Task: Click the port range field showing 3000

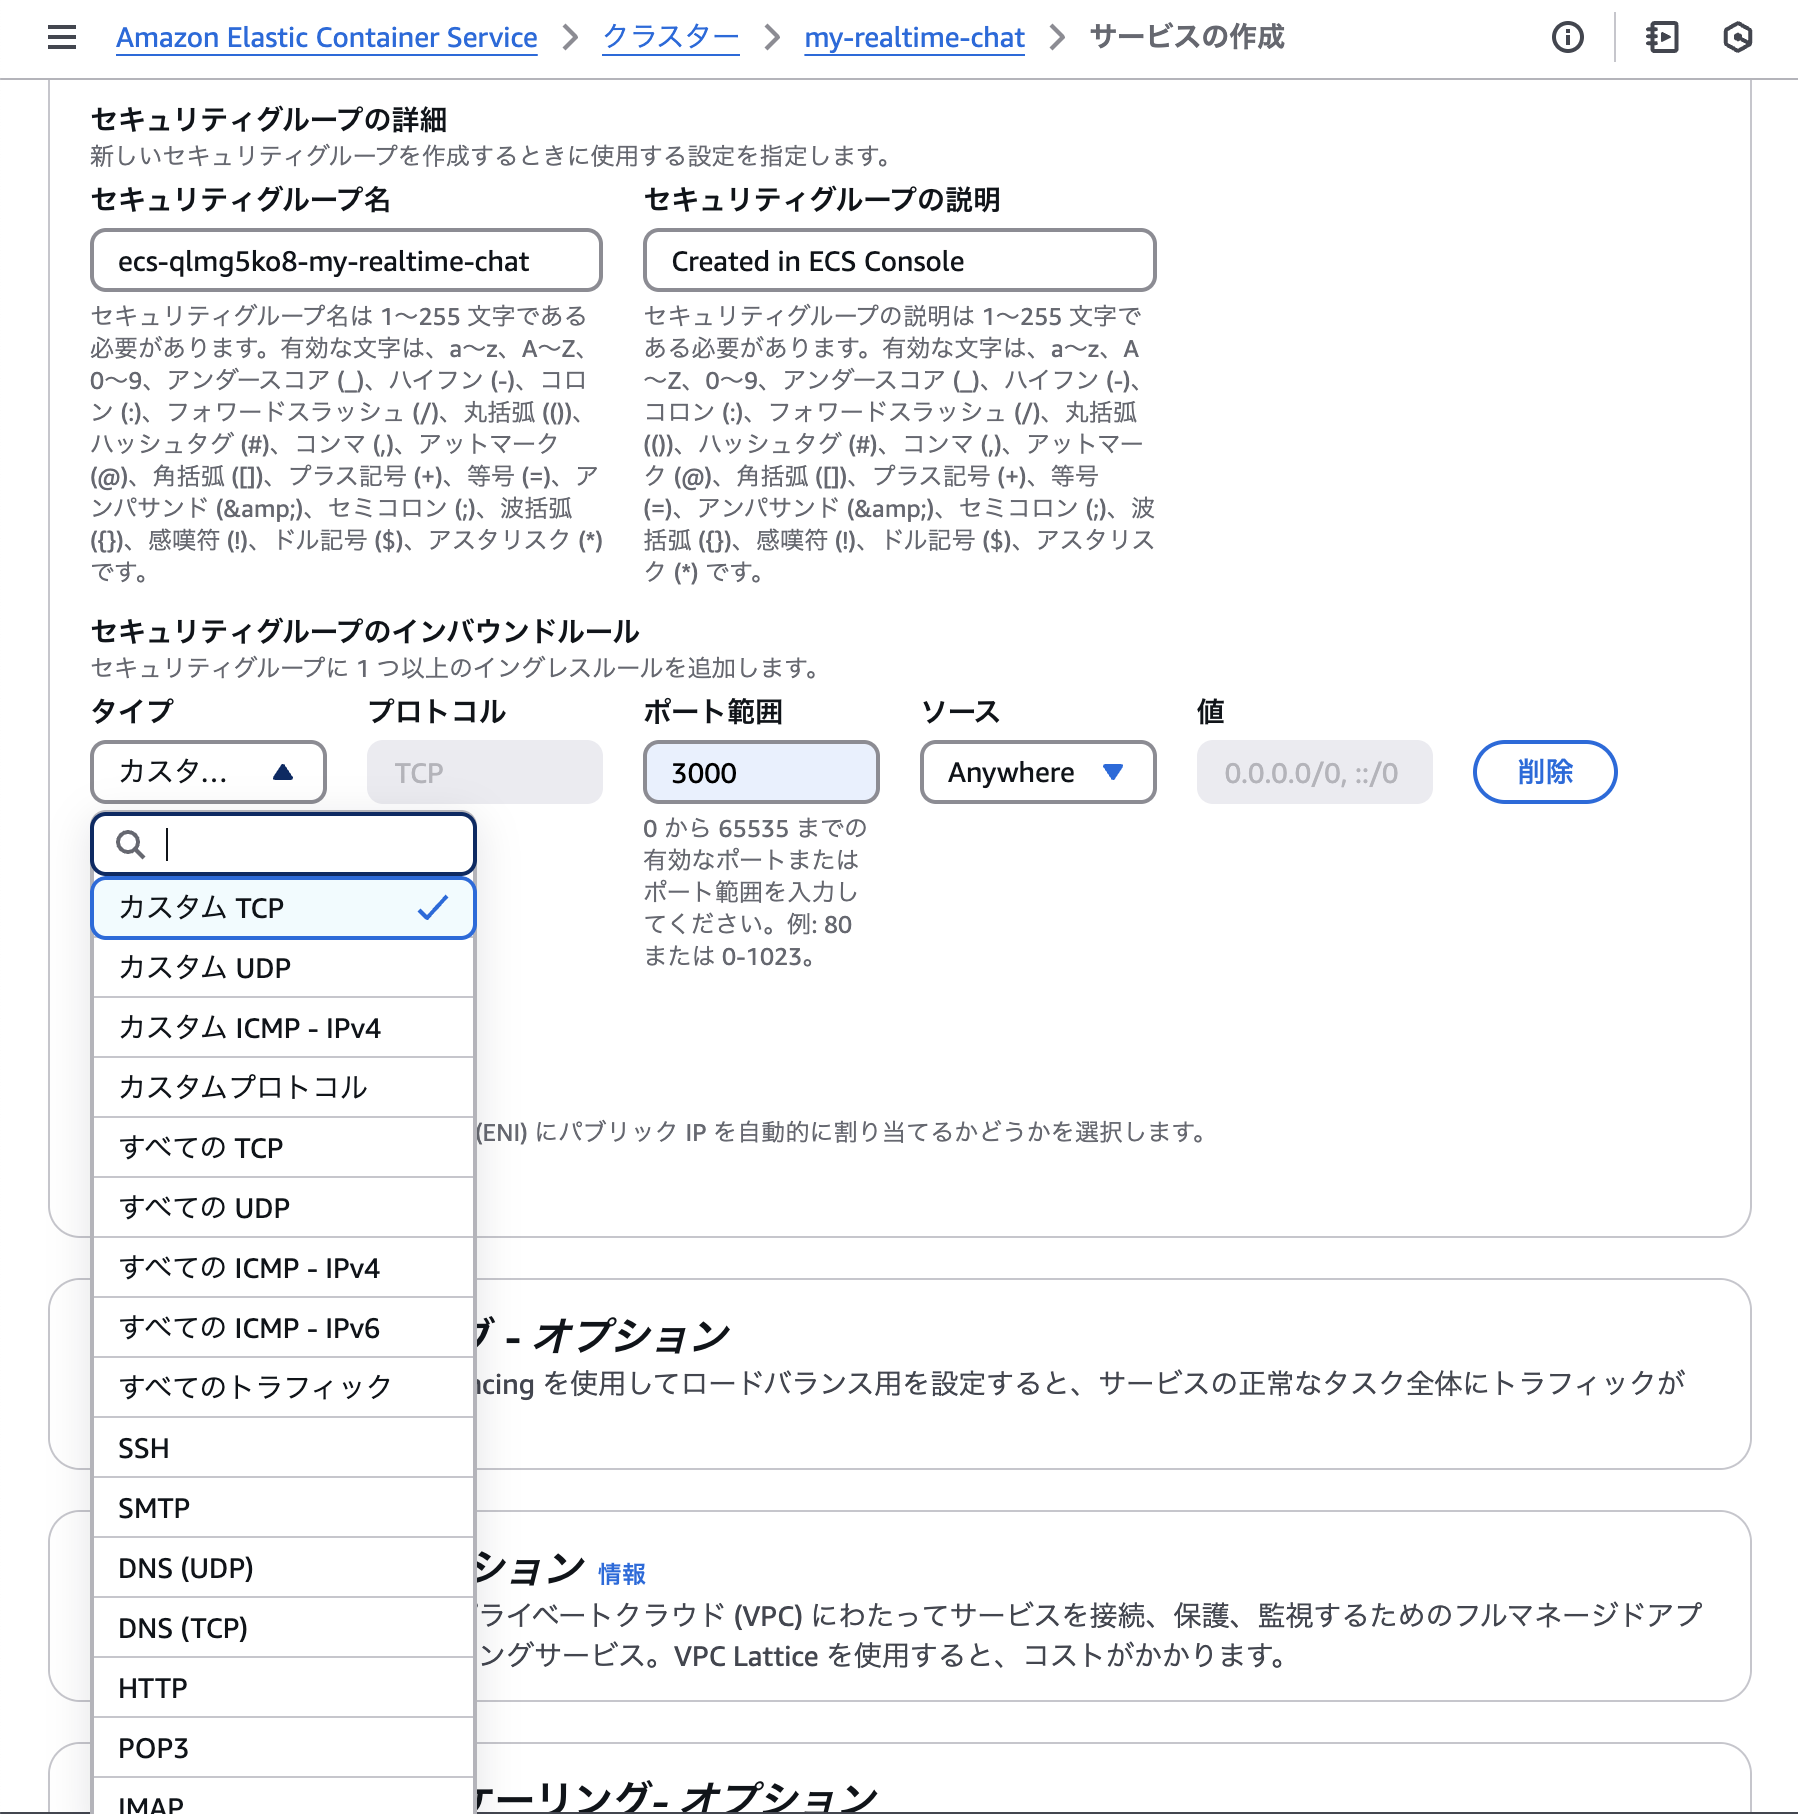Action: [x=761, y=772]
